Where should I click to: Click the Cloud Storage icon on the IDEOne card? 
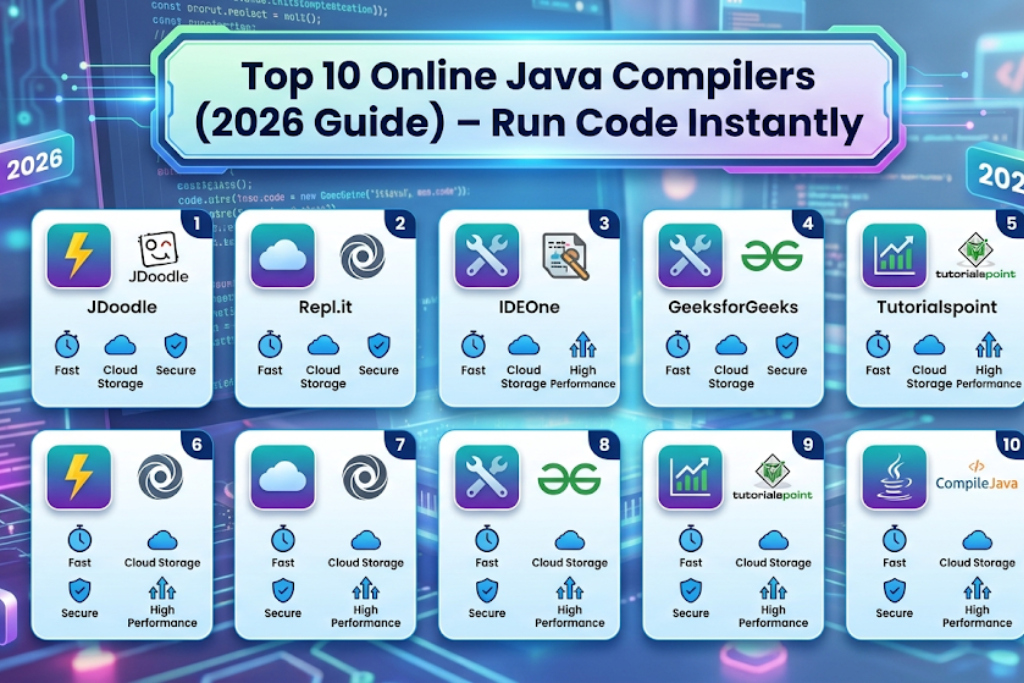[x=524, y=345]
